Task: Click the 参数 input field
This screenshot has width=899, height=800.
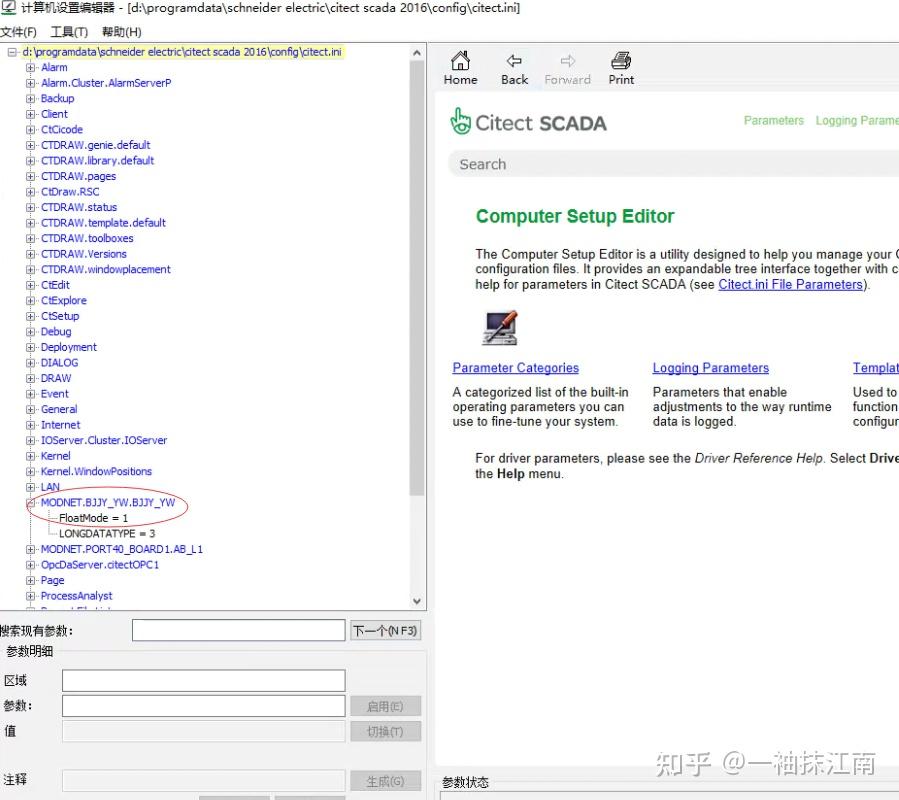Action: point(204,706)
